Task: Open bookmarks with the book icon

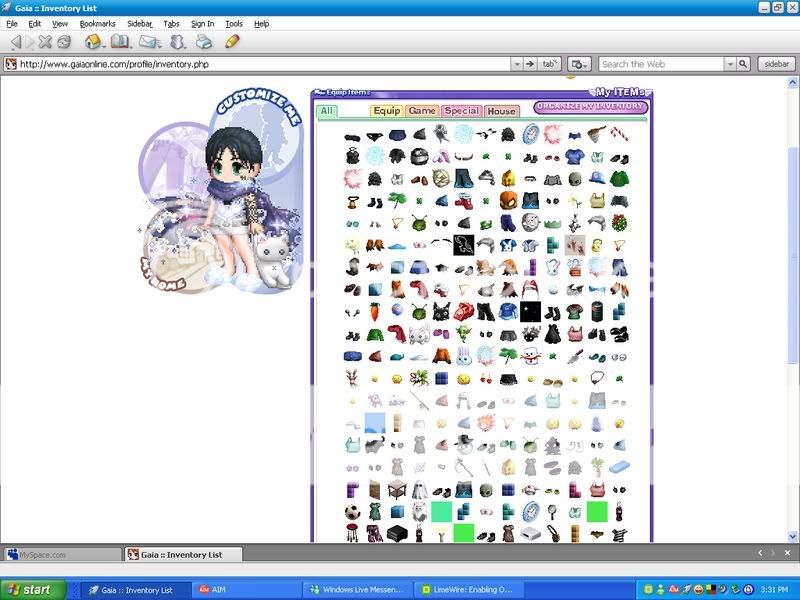Action: (x=120, y=41)
